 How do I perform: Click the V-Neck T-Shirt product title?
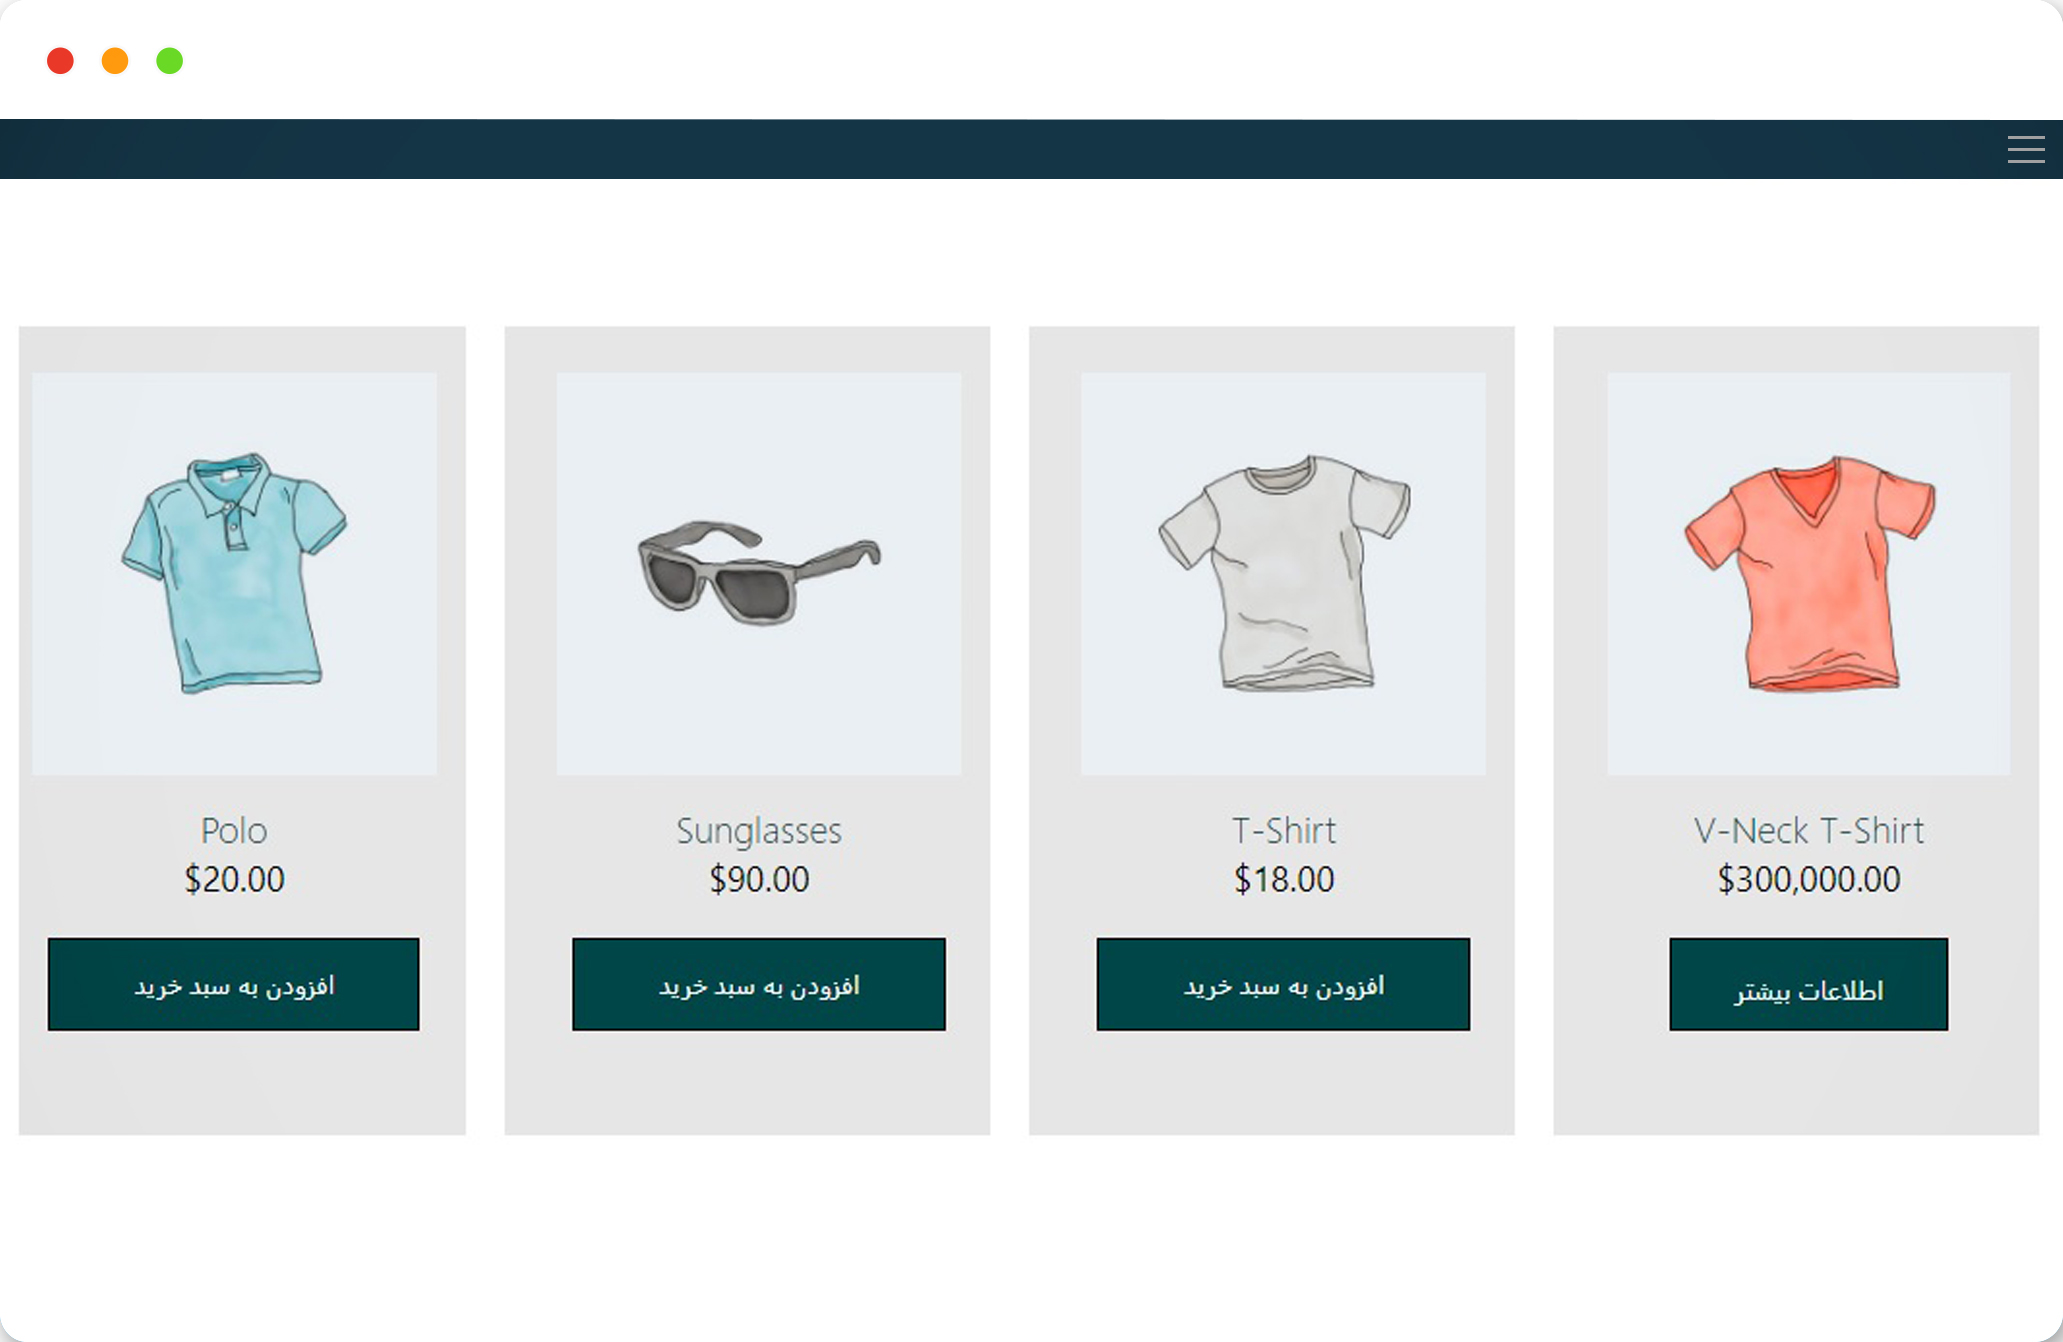click(x=1808, y=830)
